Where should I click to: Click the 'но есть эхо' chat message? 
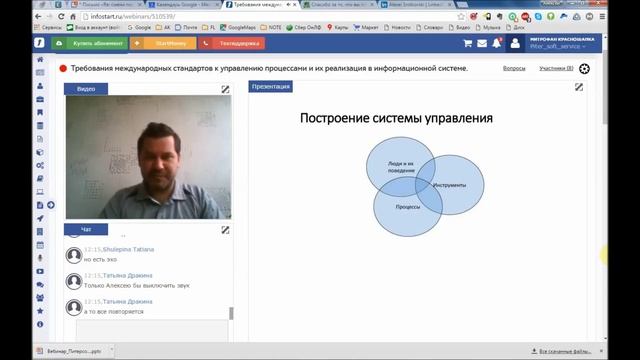coord(100,259)
